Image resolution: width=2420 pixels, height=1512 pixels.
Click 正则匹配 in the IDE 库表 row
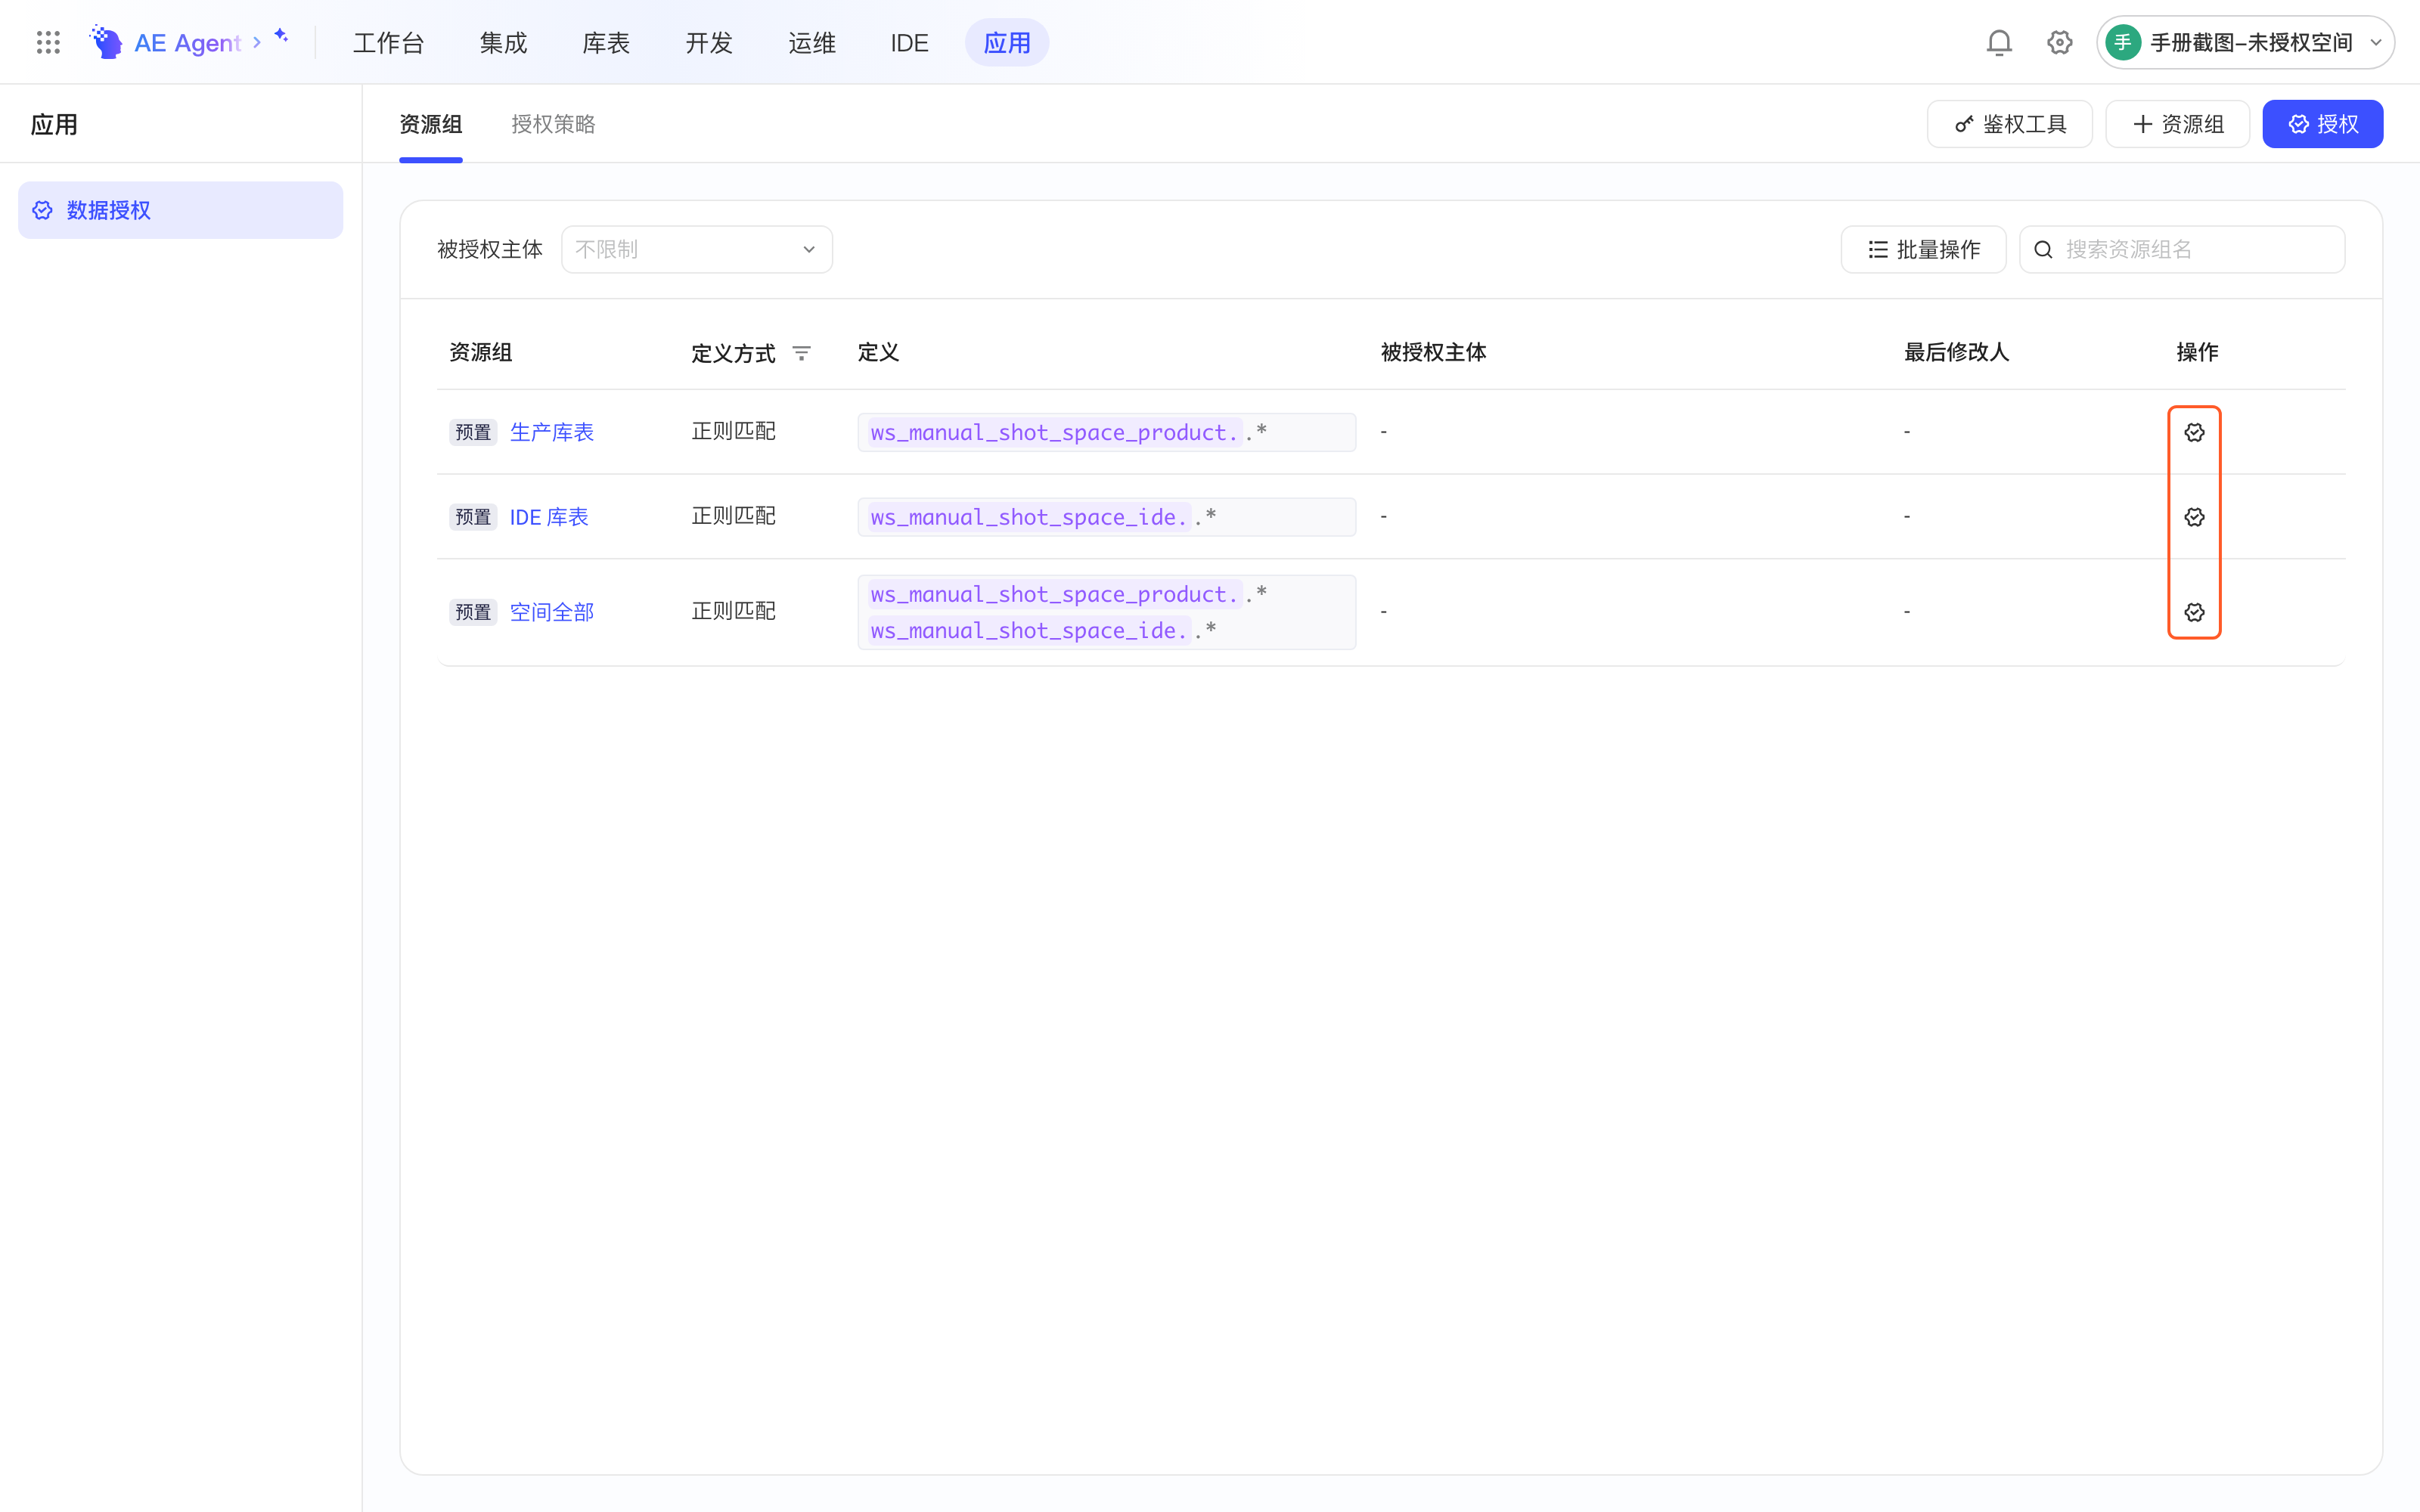pos(733,516)
